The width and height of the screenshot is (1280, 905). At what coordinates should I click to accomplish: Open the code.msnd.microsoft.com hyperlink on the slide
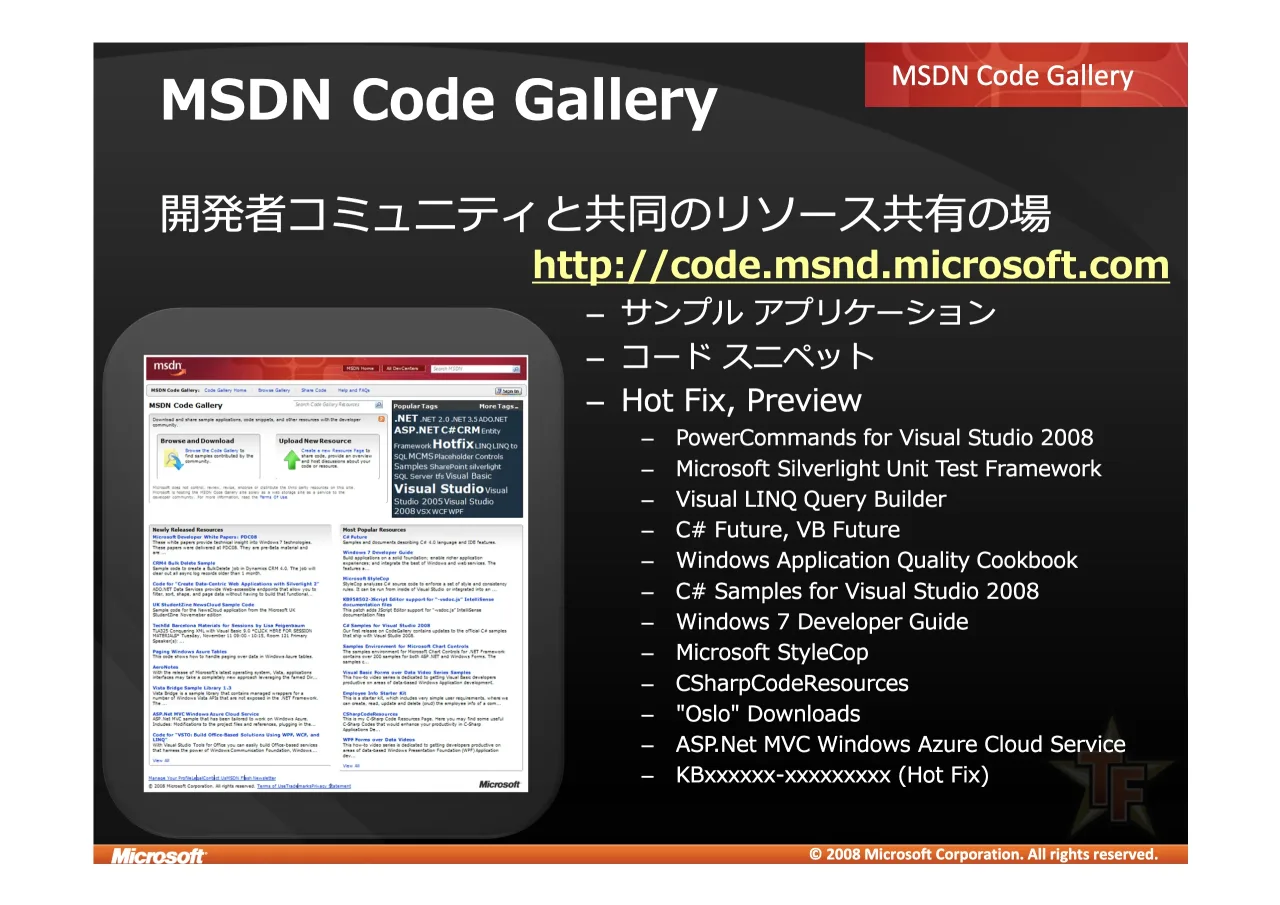pyautogui.click(x=851, y=265)
